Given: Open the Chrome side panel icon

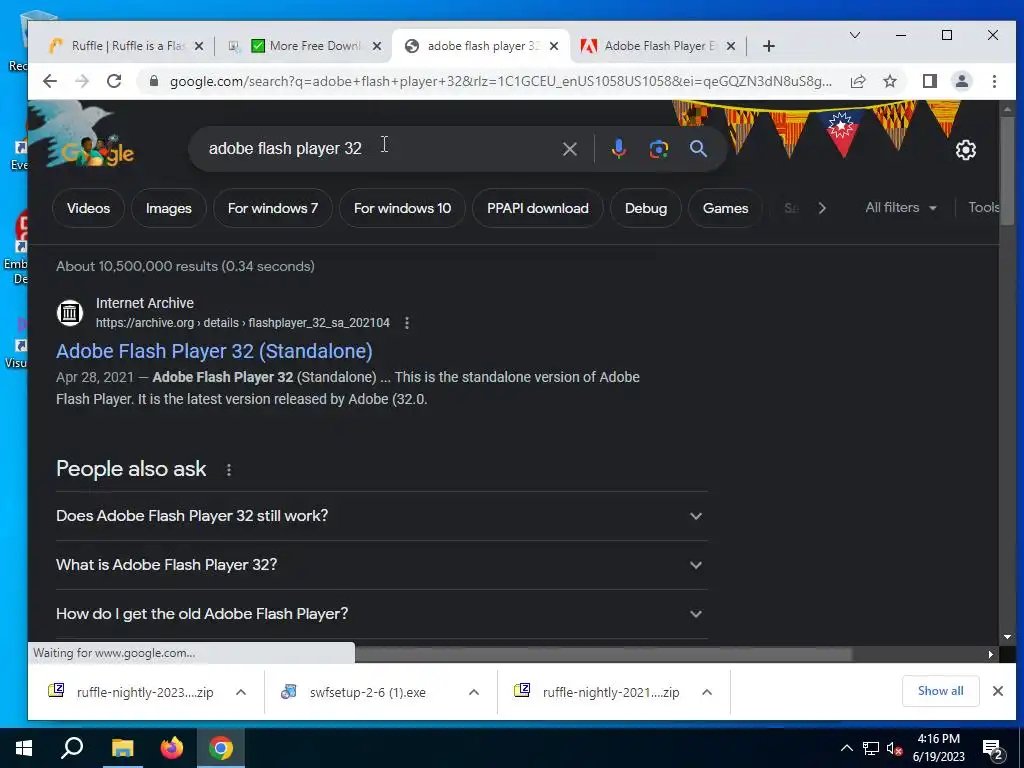Looking at the screenshot, I should (929, 81).
